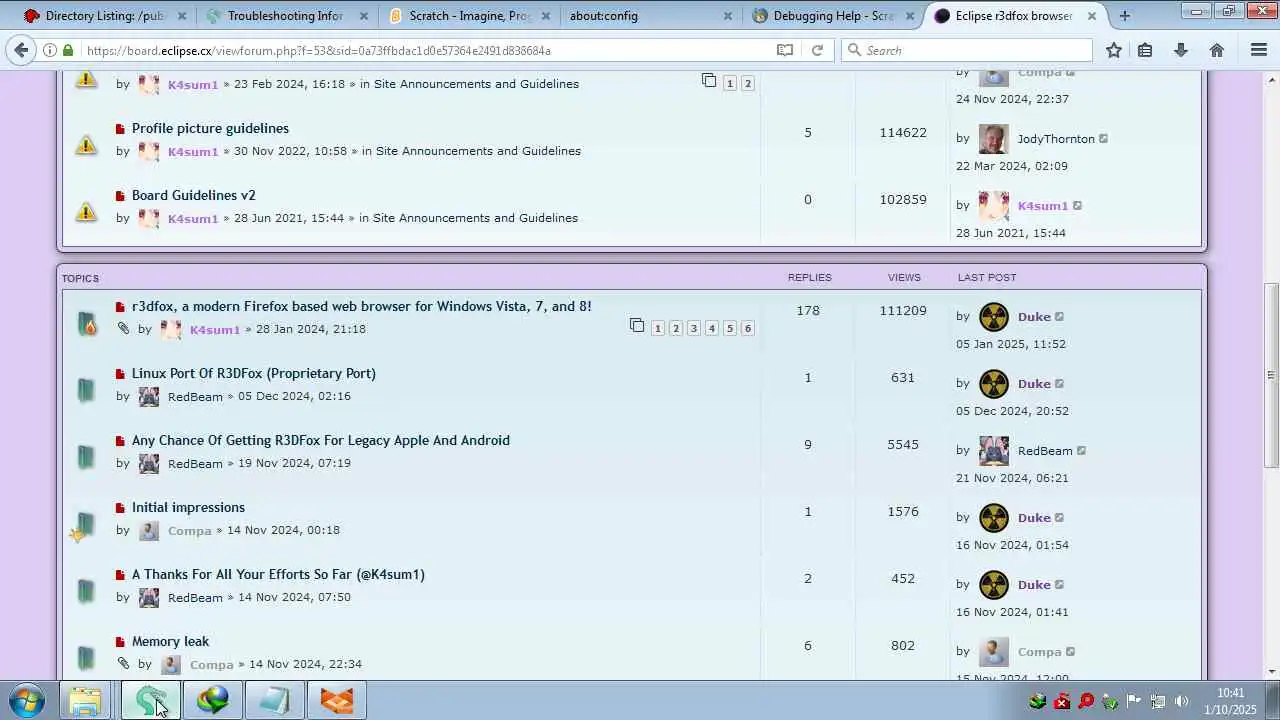Click JodyThornton's avatar picture

[993, 139]
